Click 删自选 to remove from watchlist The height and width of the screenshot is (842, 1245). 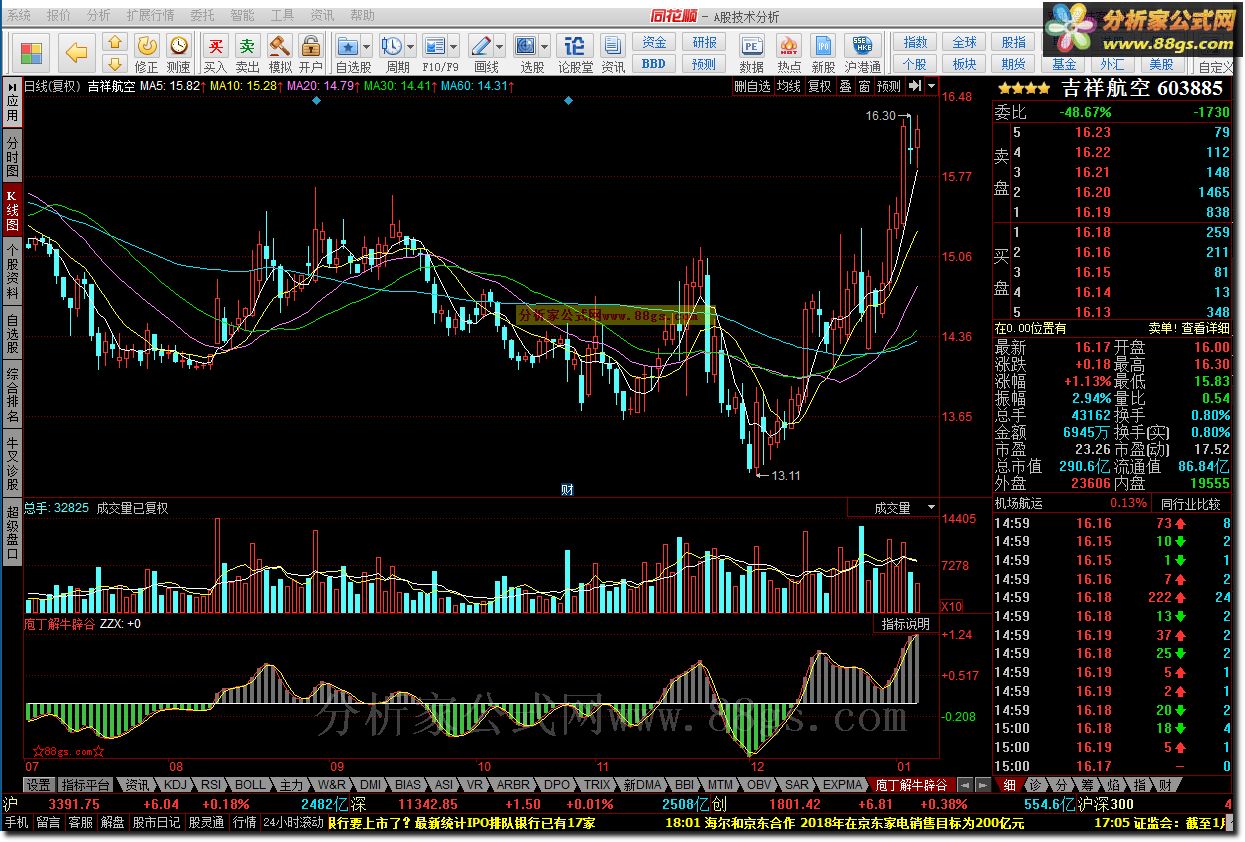pyautogui.click(x=752, y=86)
